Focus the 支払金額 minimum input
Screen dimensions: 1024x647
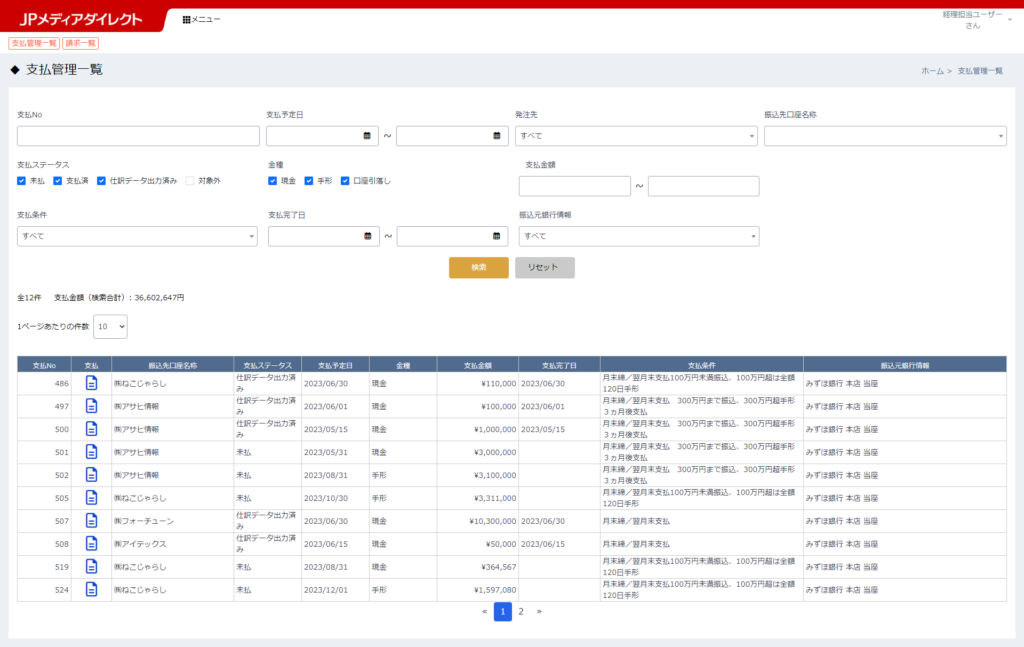click(575, 186)
